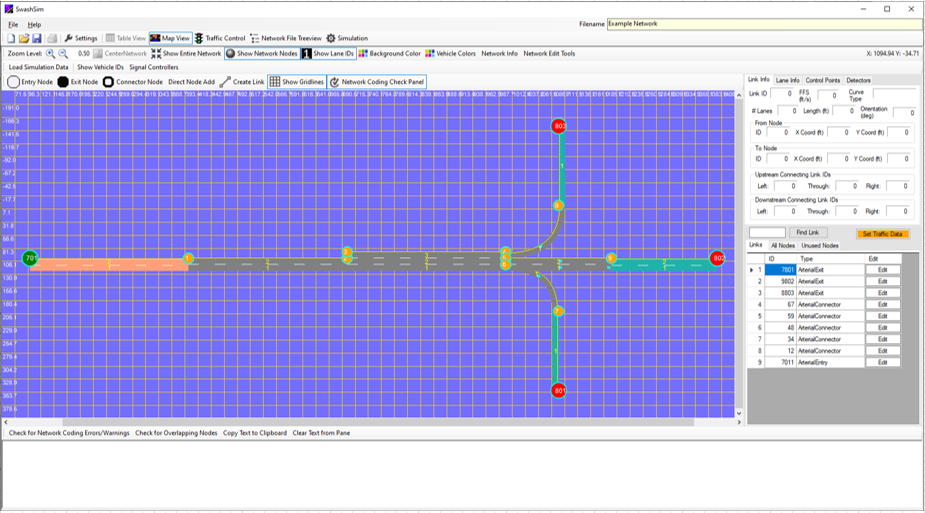Image resolution: width=925 pixels, height=513 pixels.
Task: Click Edit for link 8803
Action: [x=883, y=293]
